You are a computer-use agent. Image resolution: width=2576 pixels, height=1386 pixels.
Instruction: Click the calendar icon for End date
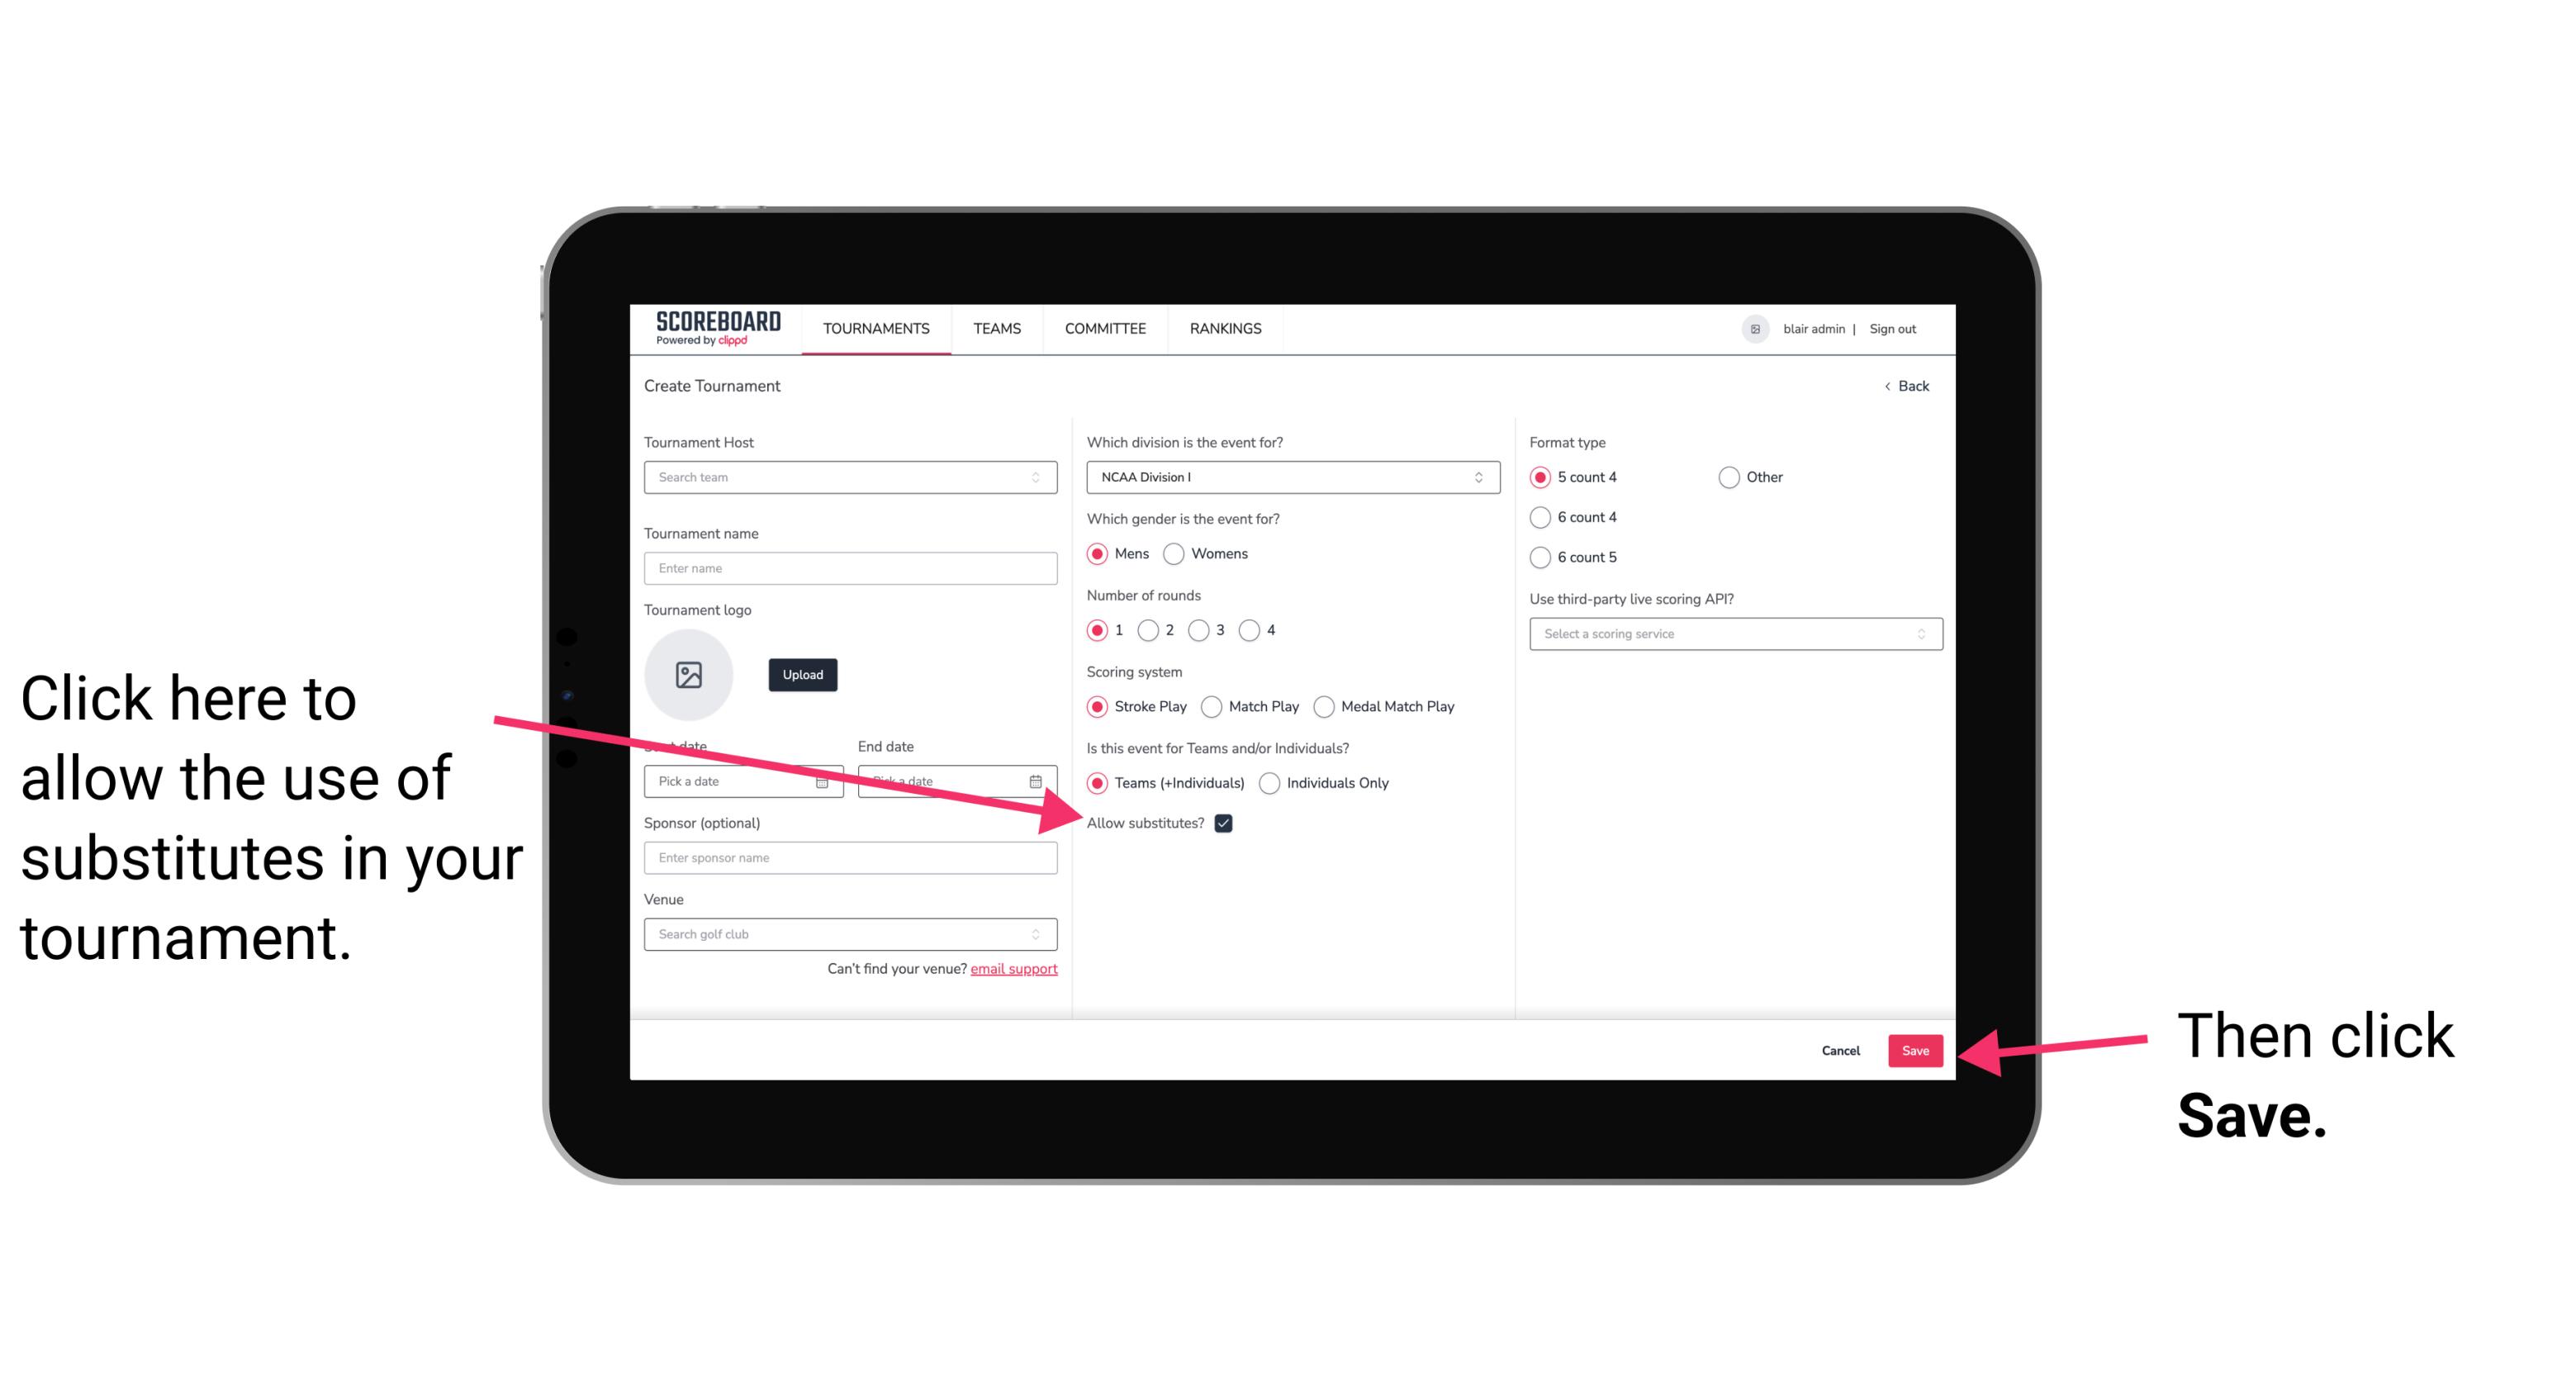click(x=1037, y=781)
